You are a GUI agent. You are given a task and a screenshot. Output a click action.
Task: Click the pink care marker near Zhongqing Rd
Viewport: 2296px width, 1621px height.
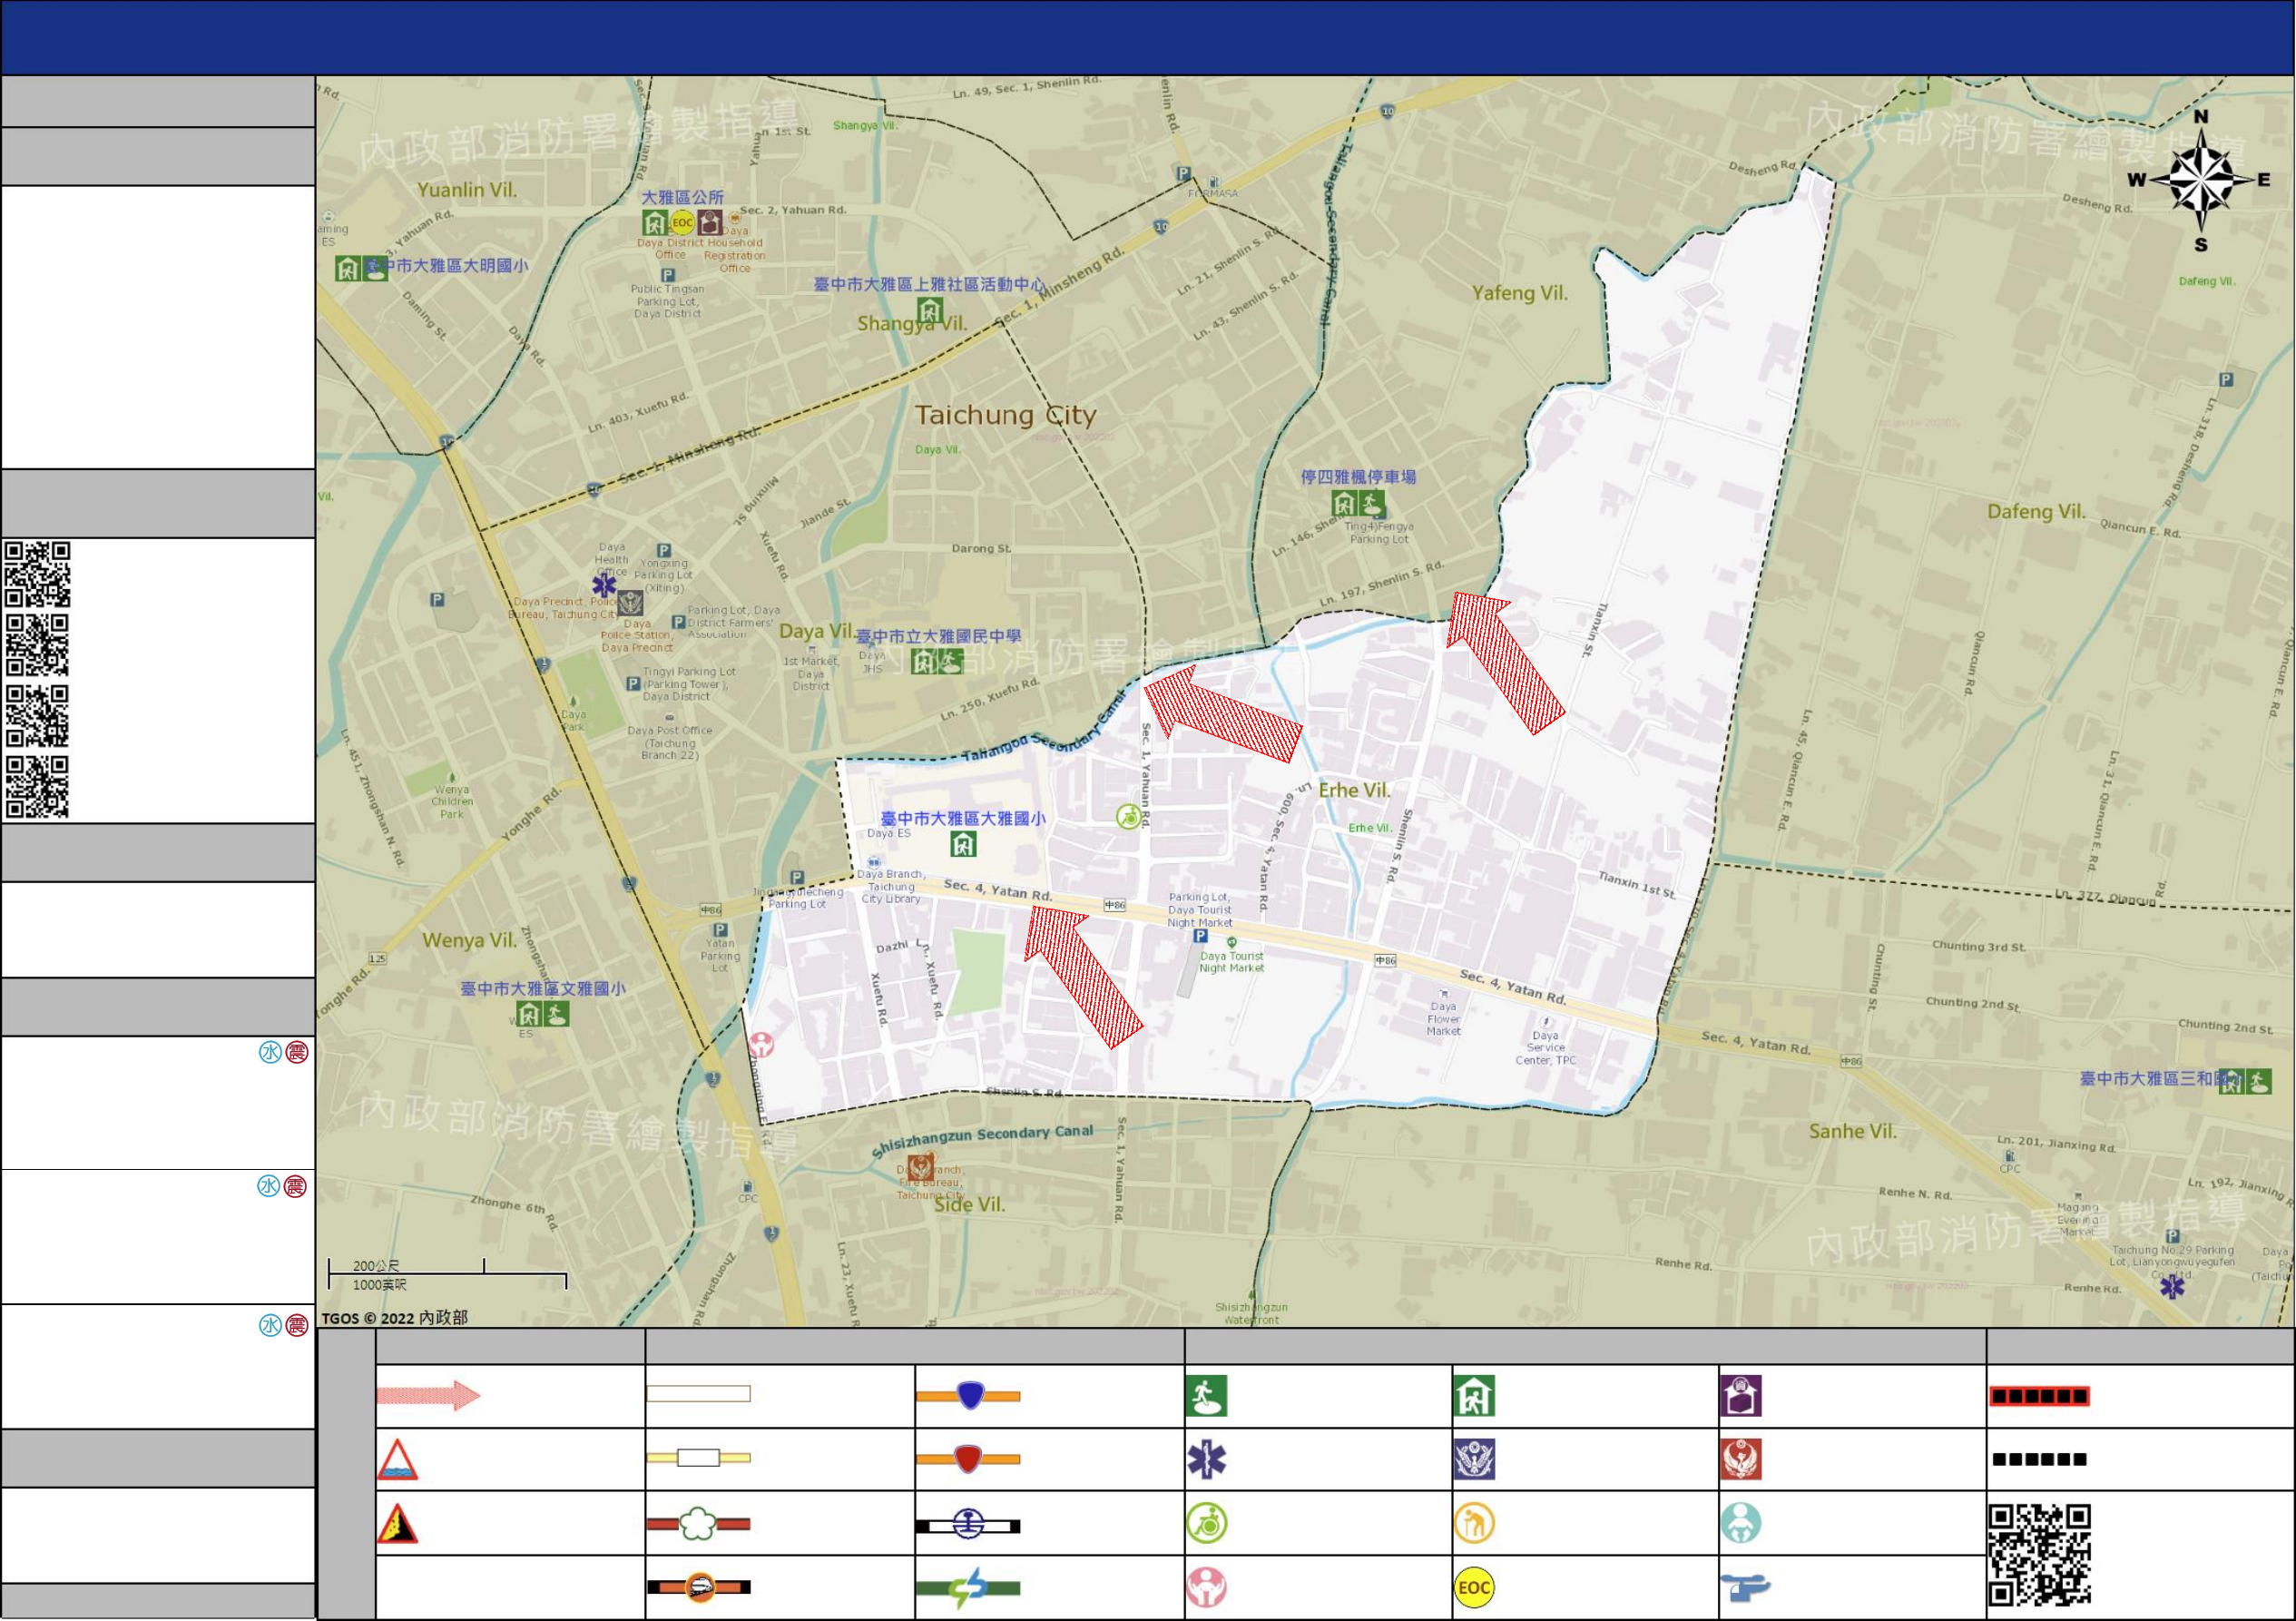tap(762, 1045)
